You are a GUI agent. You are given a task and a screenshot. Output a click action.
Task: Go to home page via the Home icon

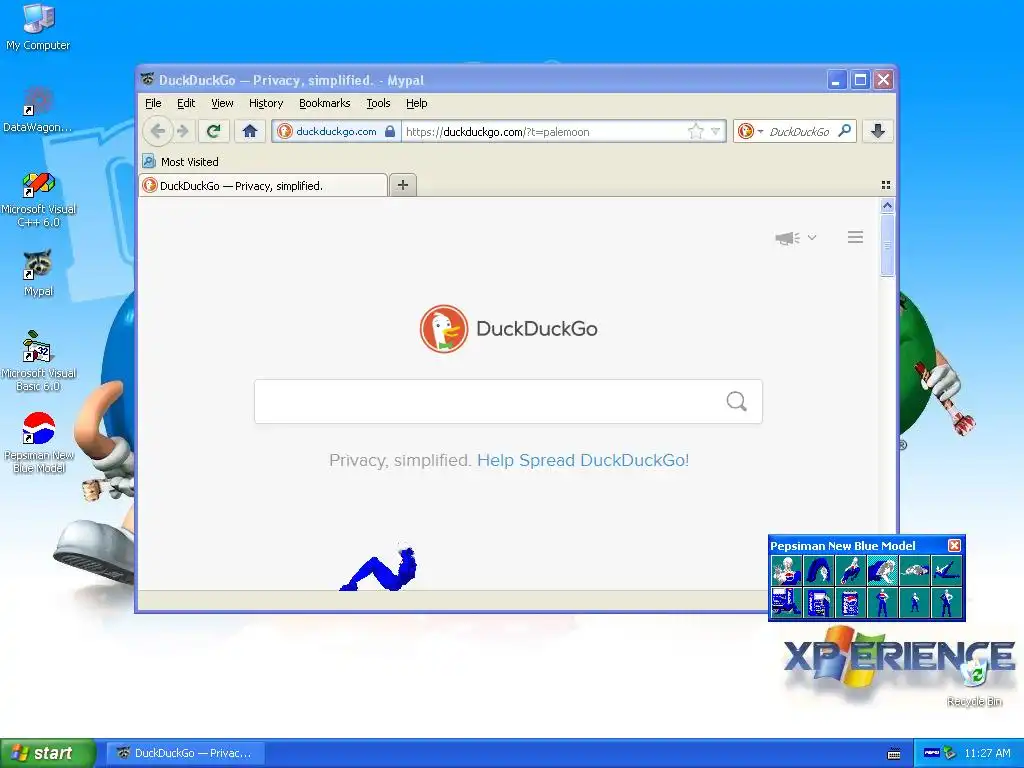249,131
